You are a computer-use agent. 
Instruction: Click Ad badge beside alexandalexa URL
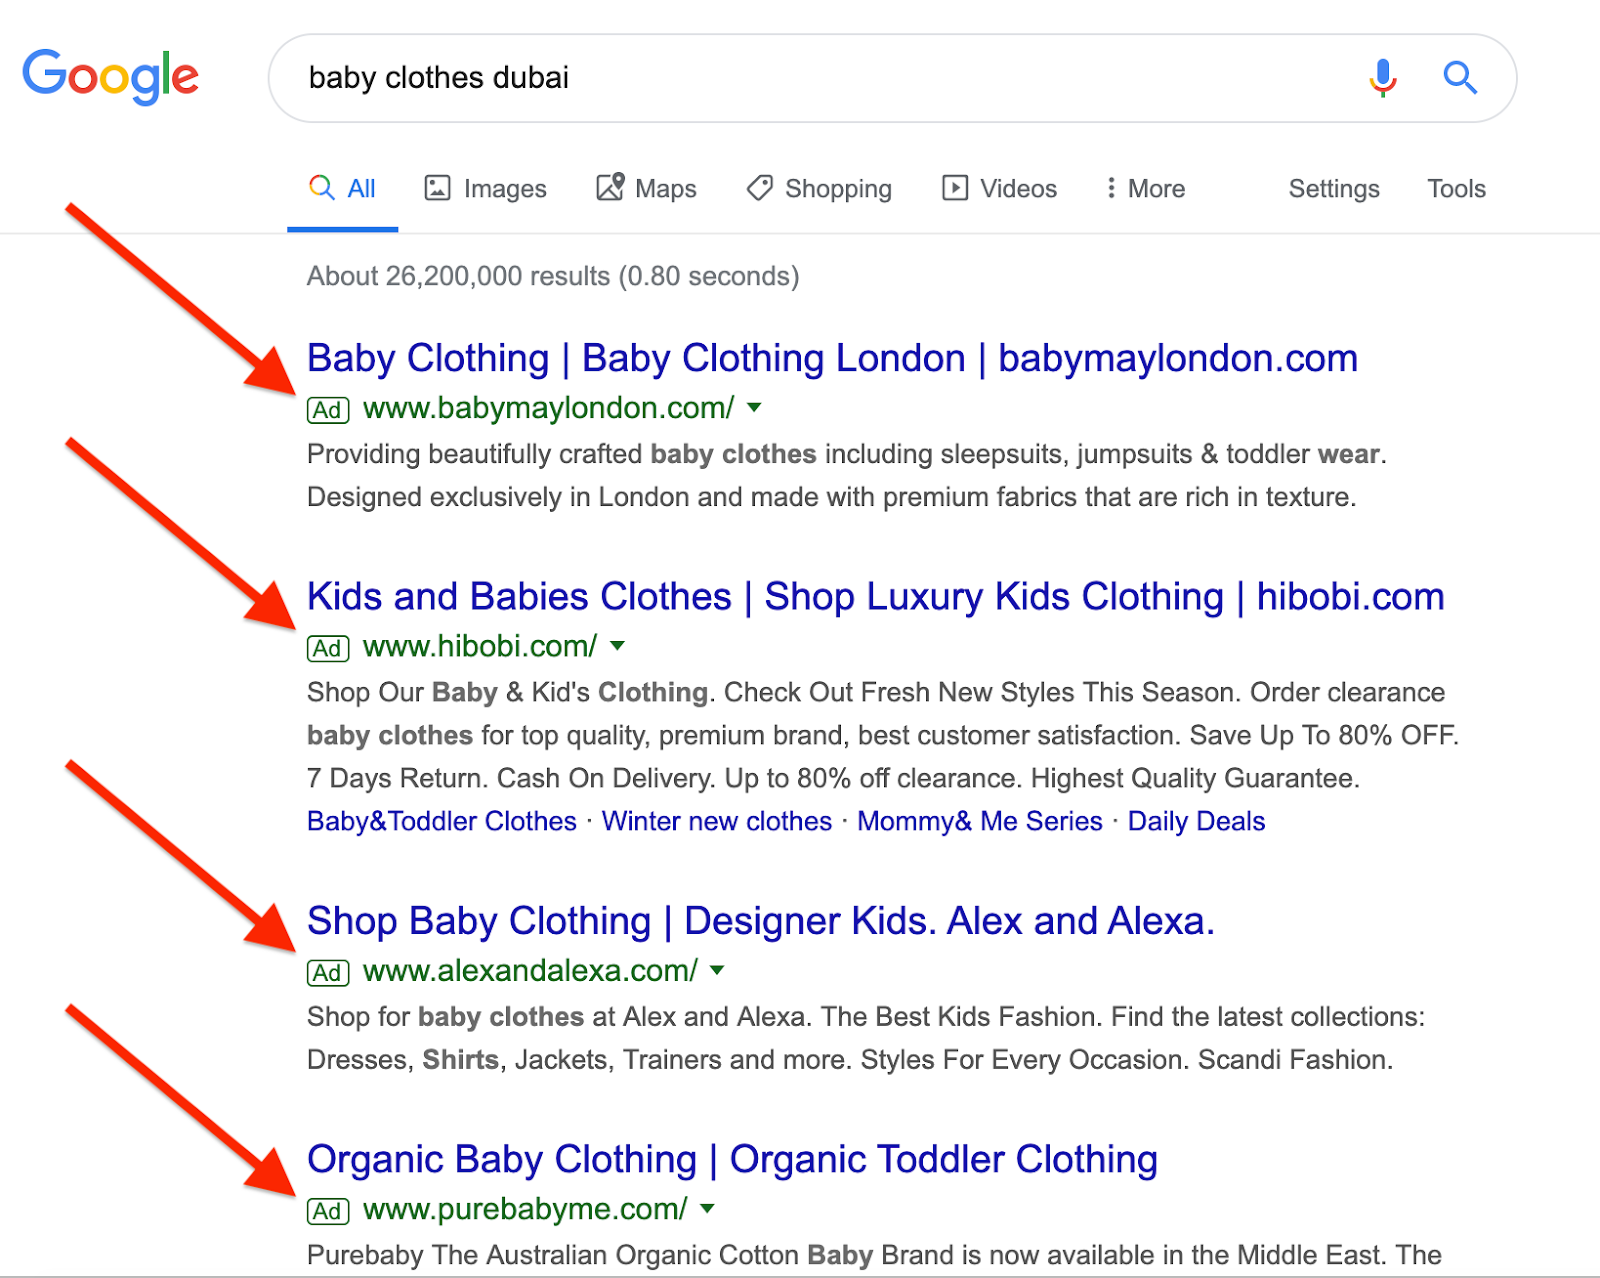coord(328,973)
